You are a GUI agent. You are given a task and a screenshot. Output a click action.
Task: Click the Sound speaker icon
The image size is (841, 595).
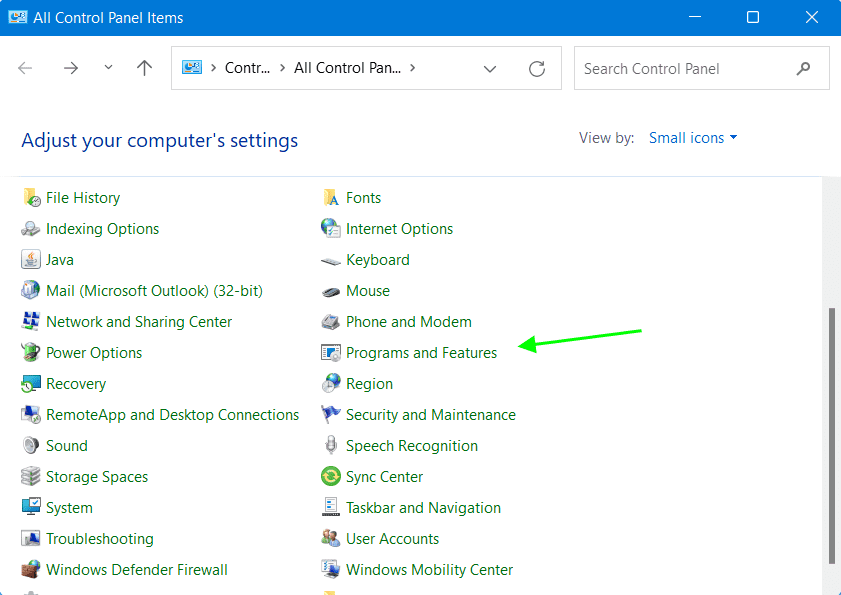point(31,445)
